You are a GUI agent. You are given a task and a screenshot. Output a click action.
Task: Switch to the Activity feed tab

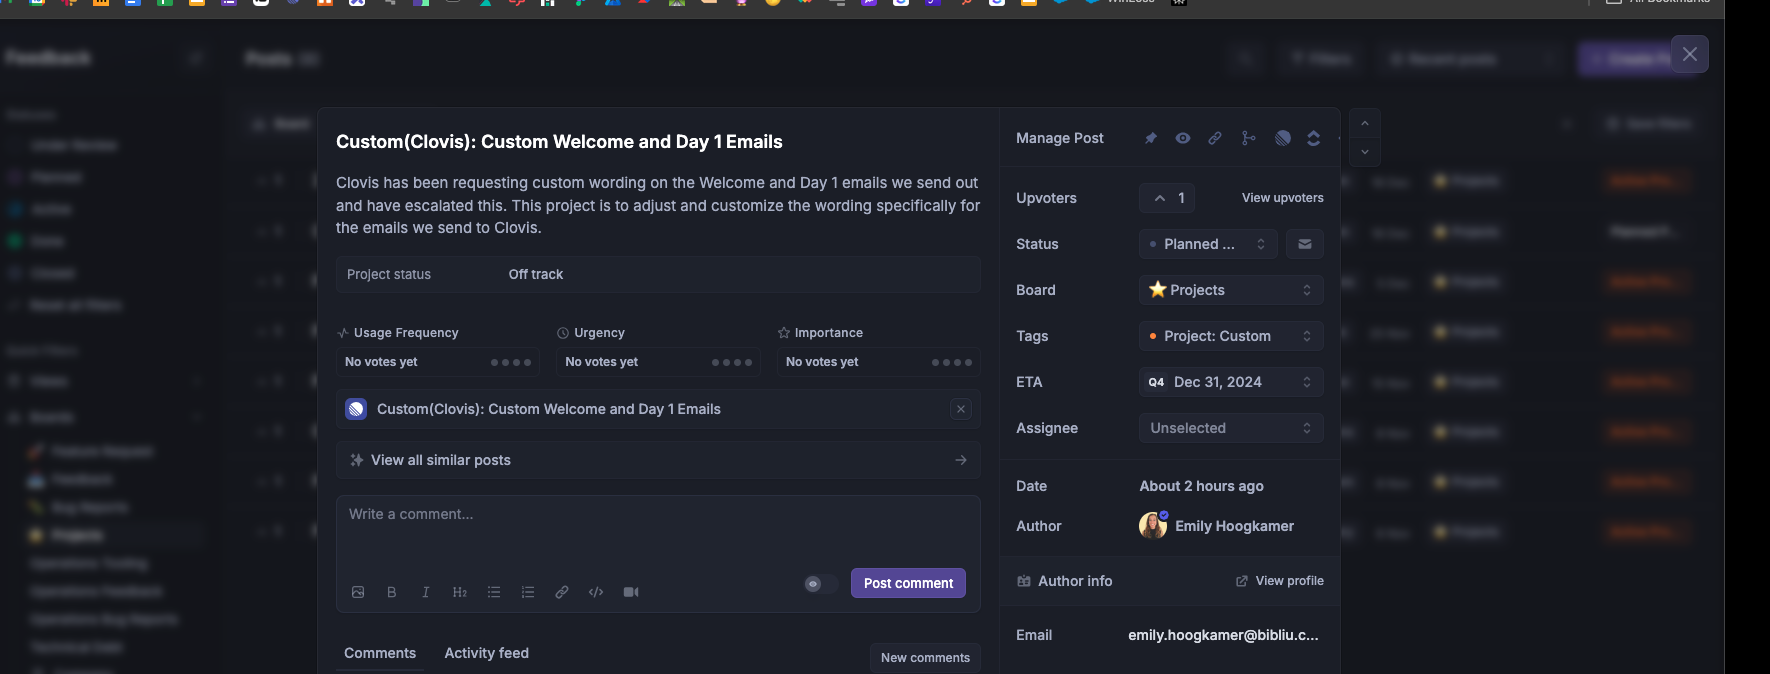(487, 653)
